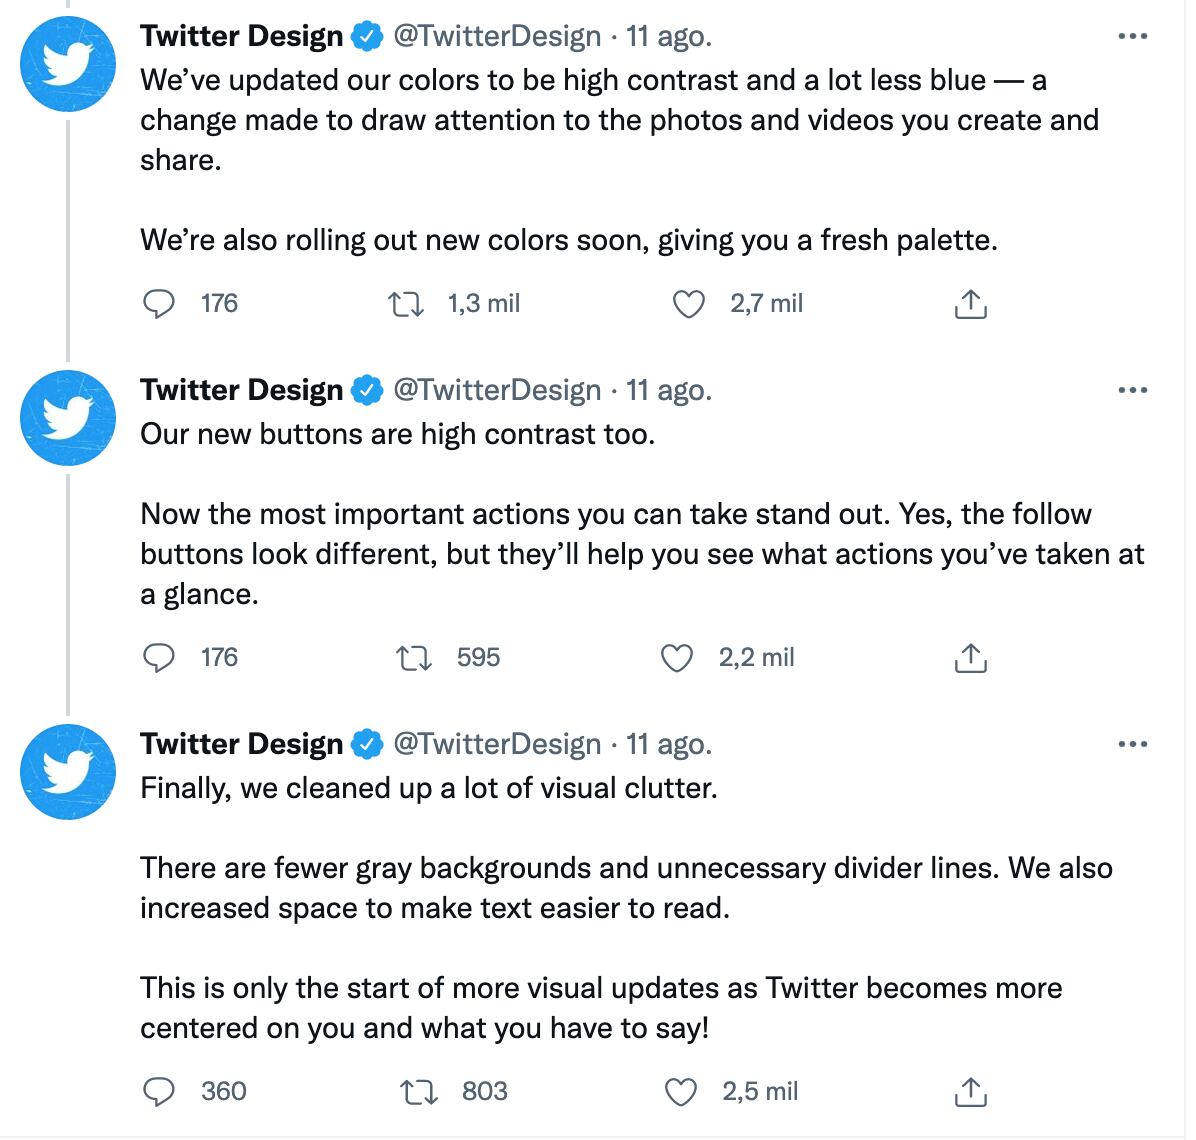The height and width of the screenshot is (1140, 1196).
Task: Open the @TwitterDesign profile from the first tweet
Action: tap(494, 35)
